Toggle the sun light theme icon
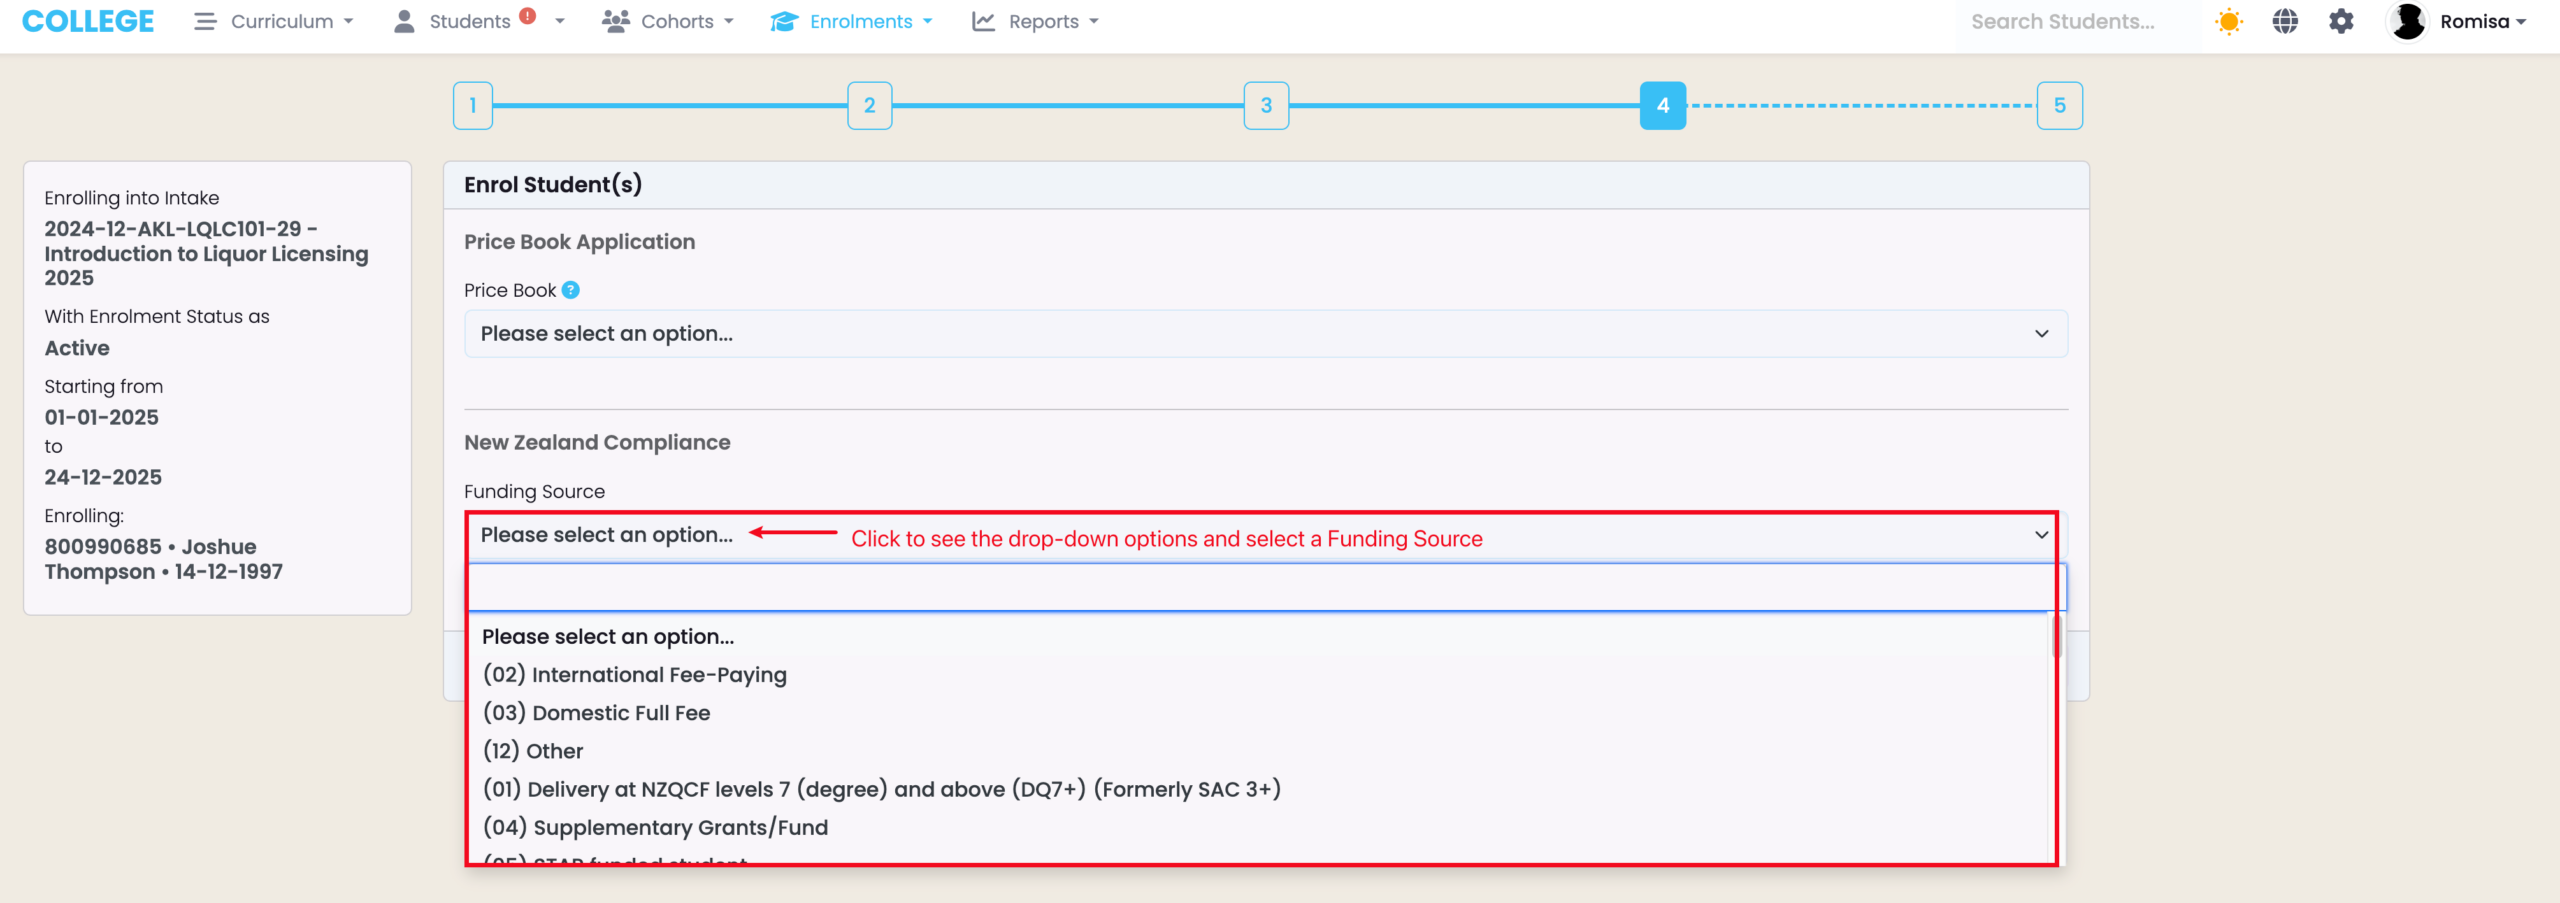 pos(2229,22)
